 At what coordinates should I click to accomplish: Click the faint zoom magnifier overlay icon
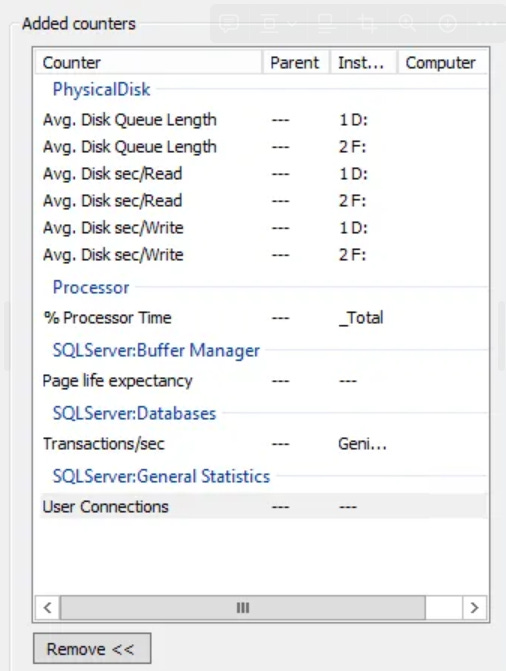pos(407,23)
